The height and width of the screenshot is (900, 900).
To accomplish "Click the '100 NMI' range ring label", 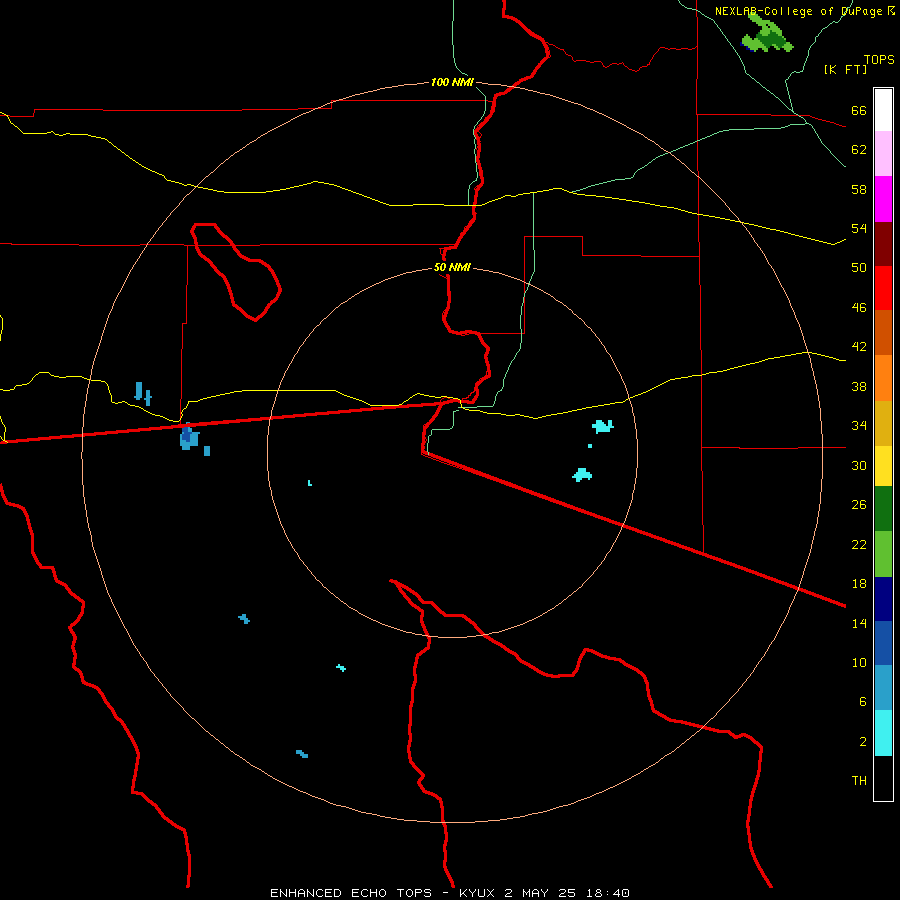I will point(452,83).
